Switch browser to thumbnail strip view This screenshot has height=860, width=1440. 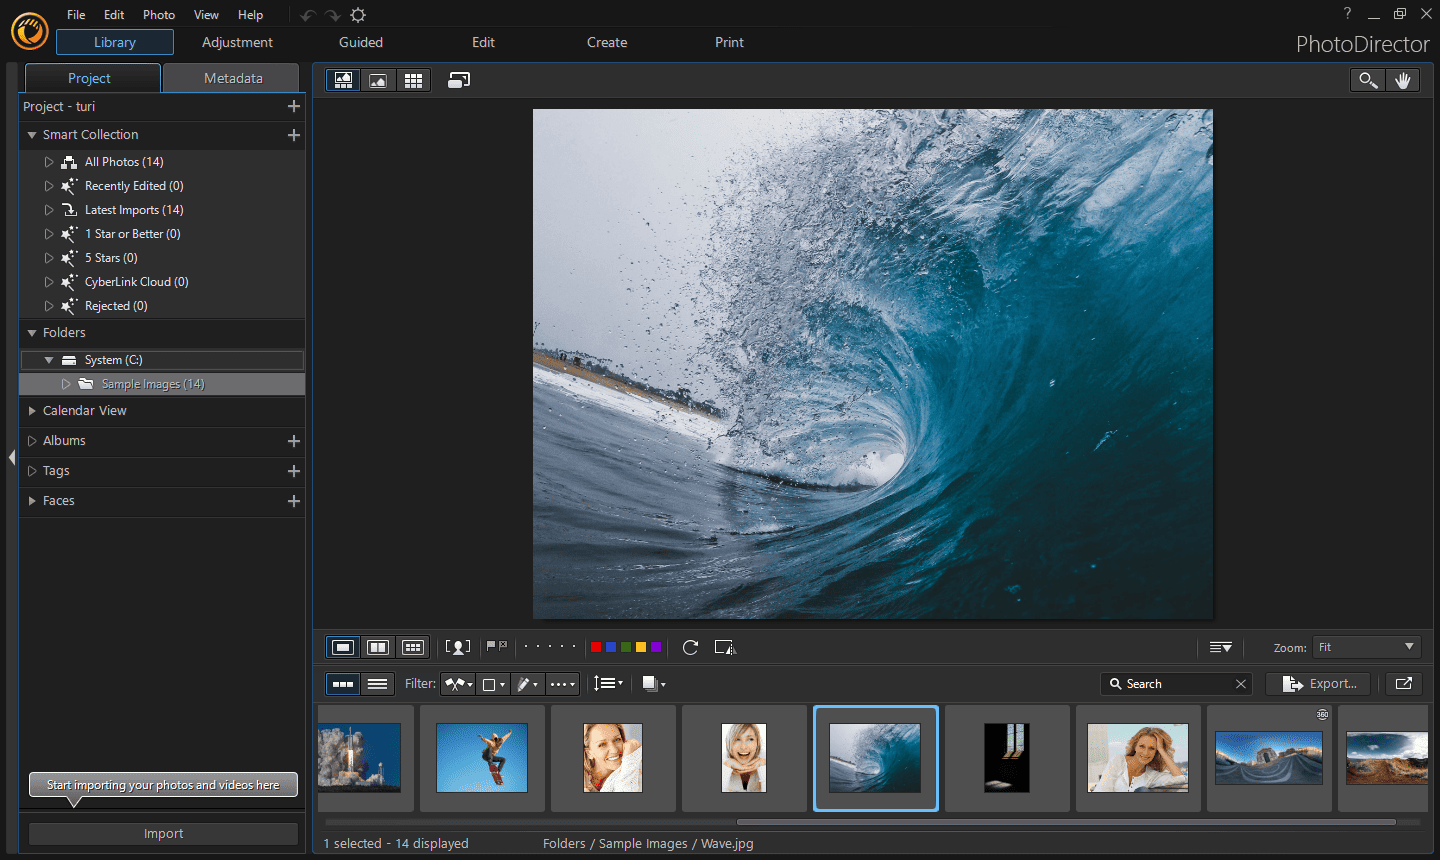343,684
